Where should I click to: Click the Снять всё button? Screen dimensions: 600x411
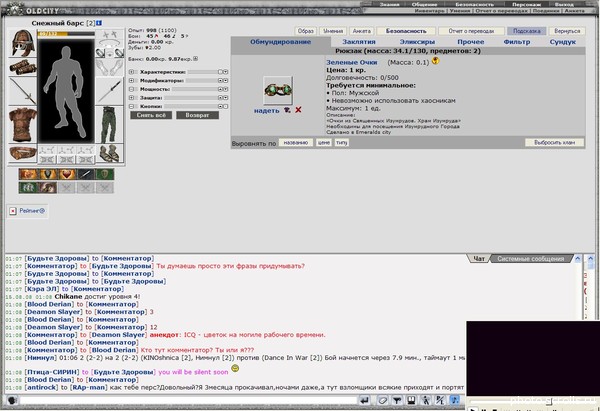pyautogui.click(x=151, y=115)
